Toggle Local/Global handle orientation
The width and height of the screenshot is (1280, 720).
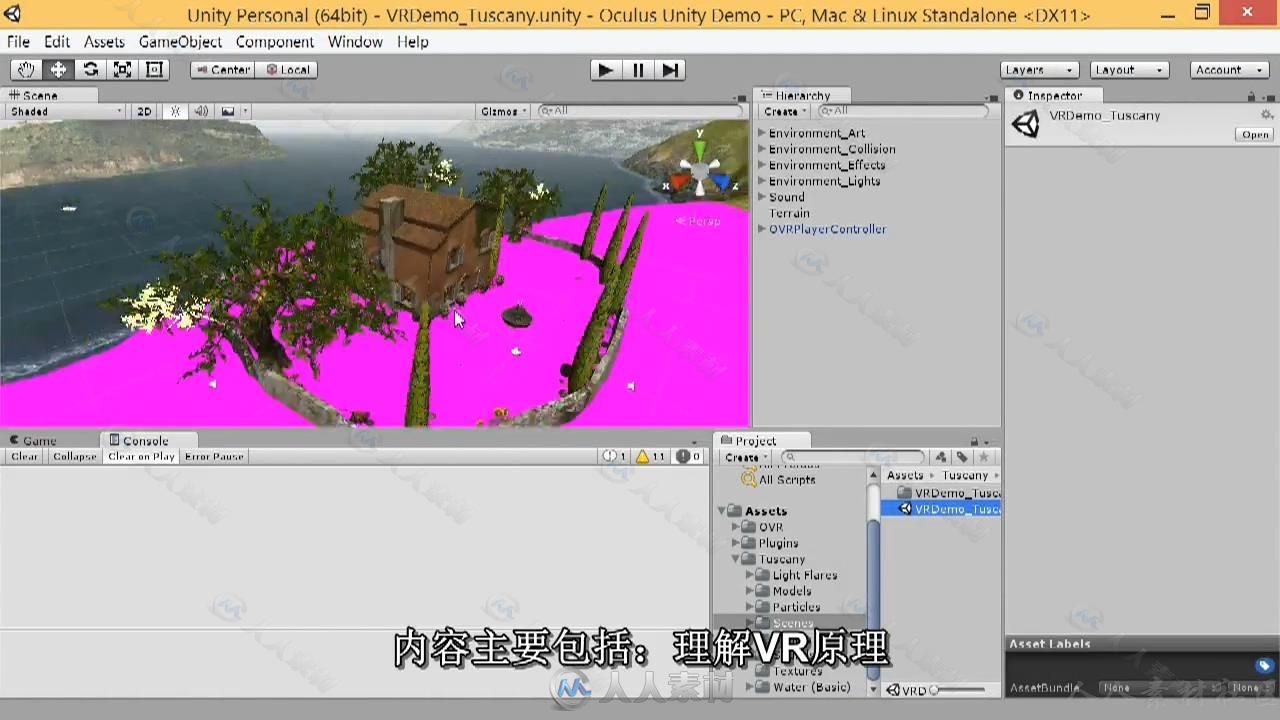coord(287,69)
